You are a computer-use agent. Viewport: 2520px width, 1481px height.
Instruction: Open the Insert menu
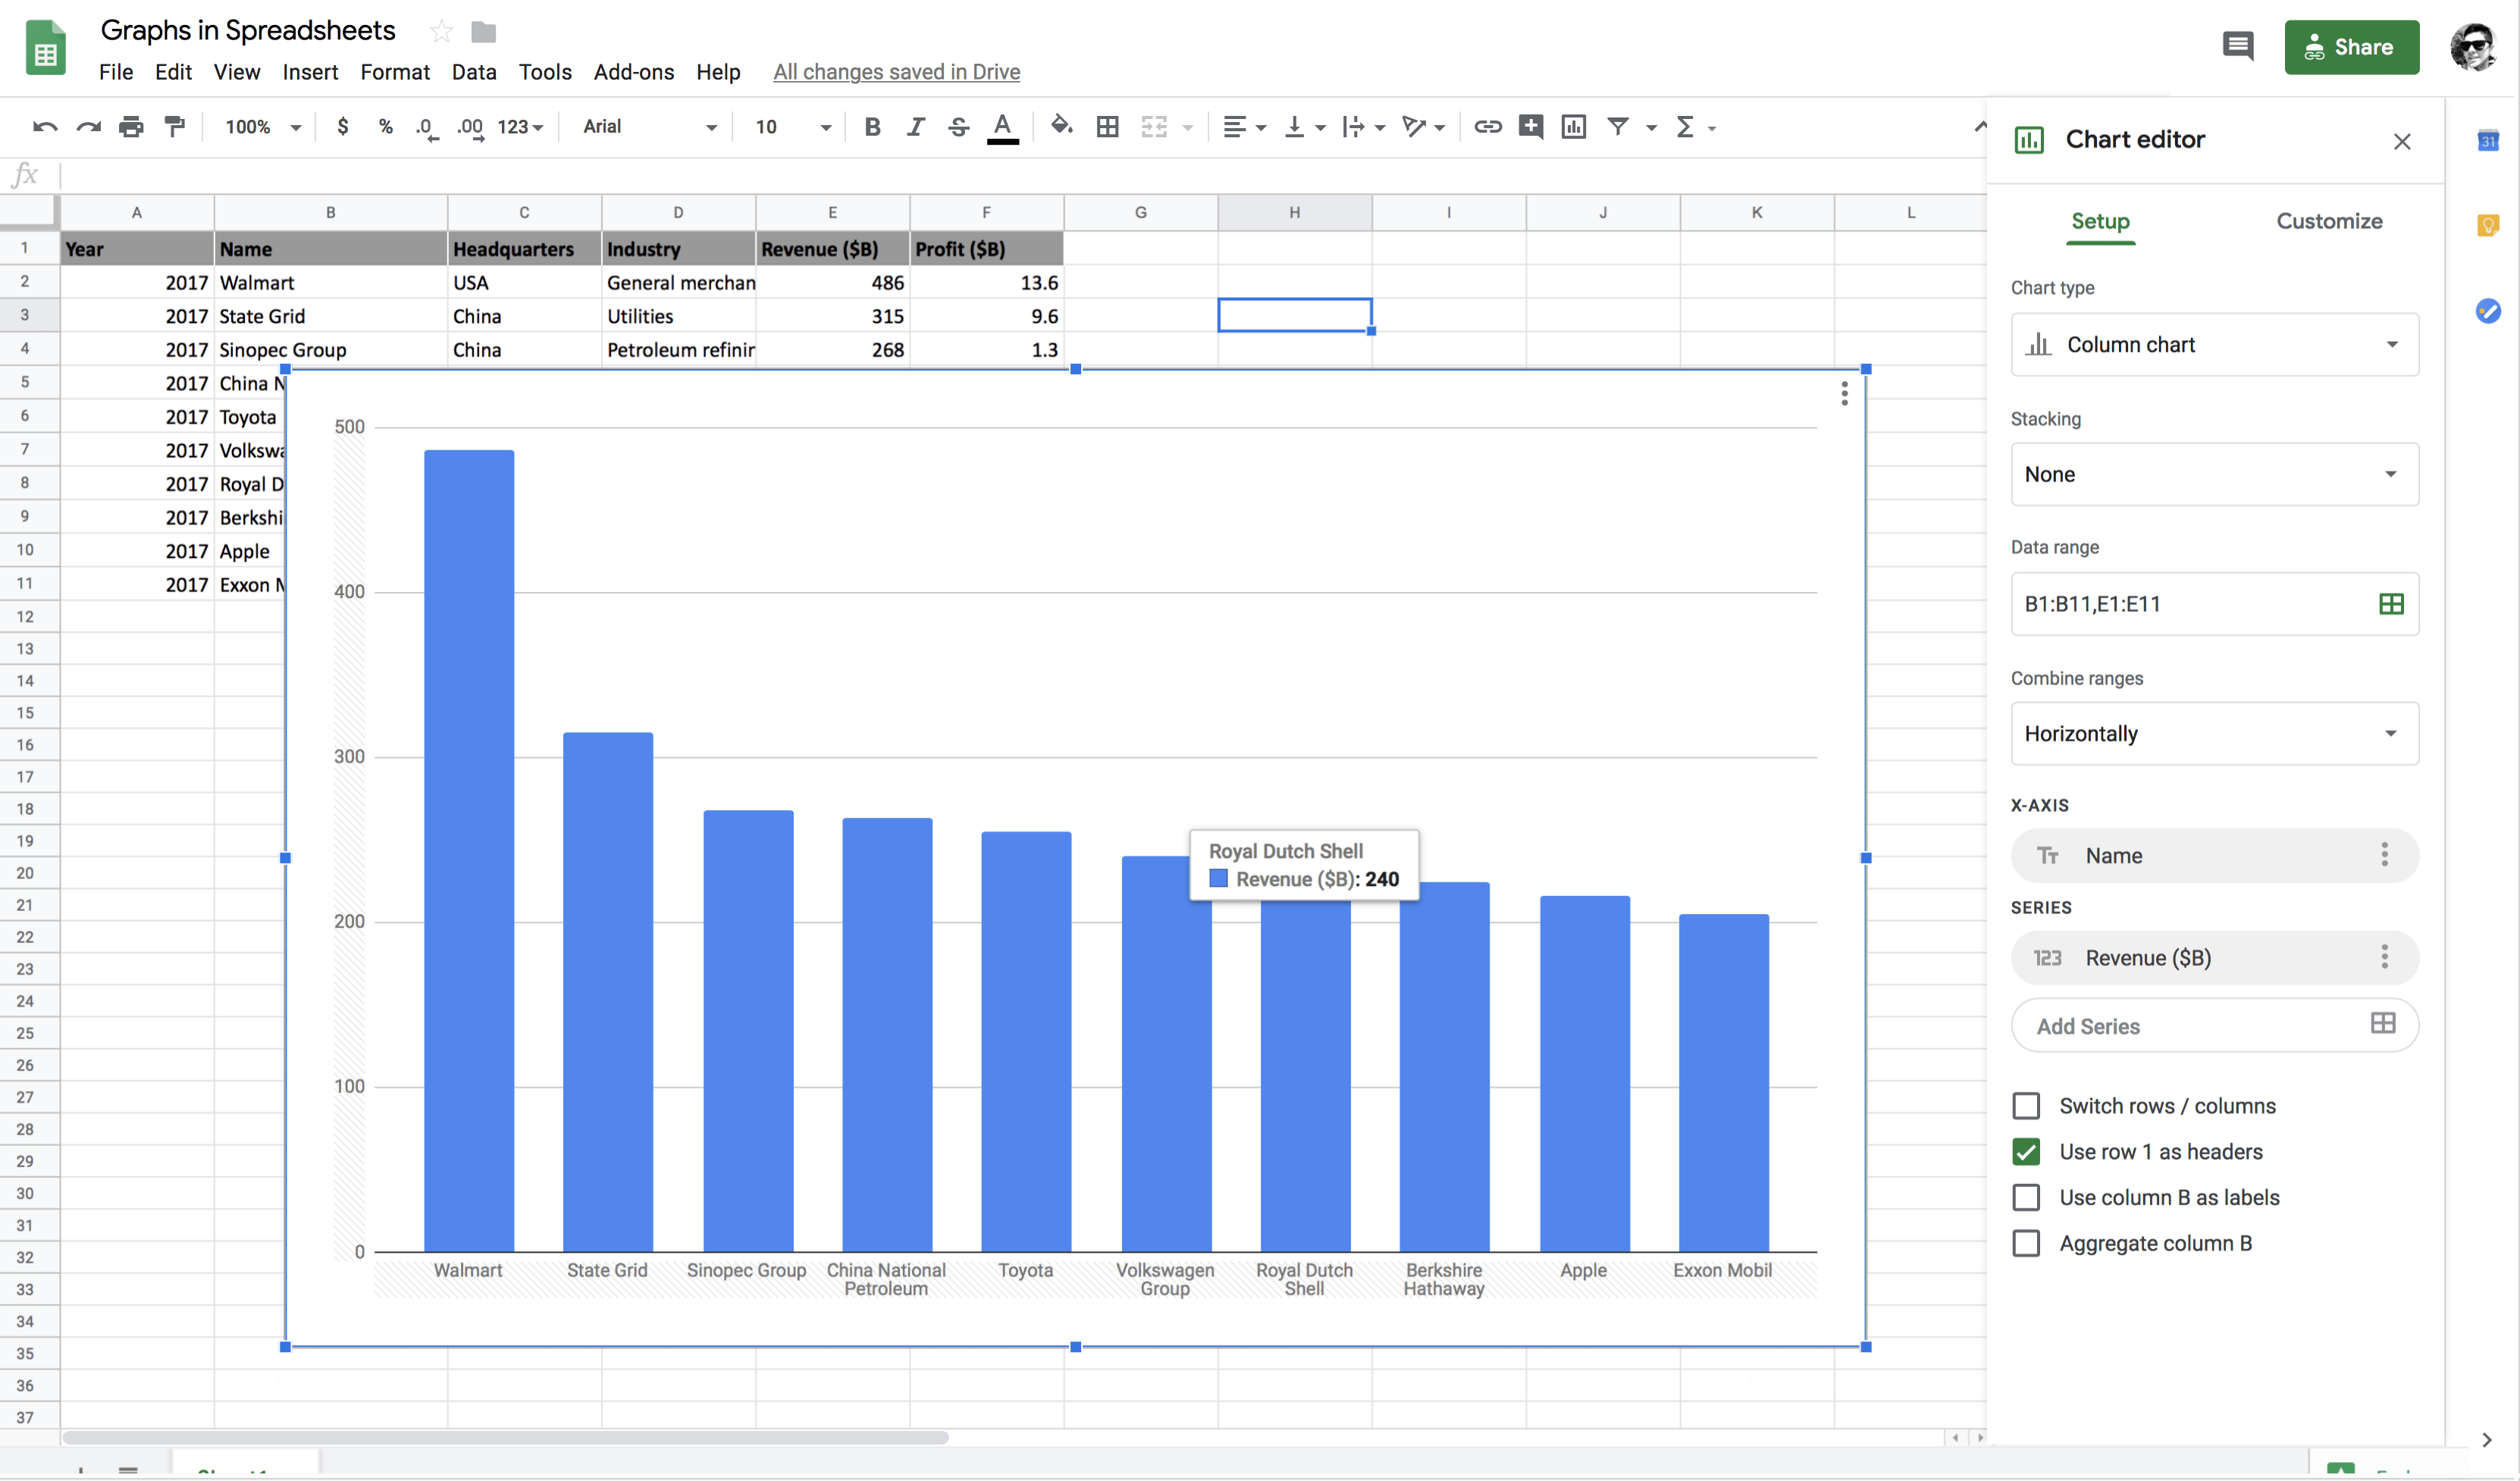coord(310,72)
